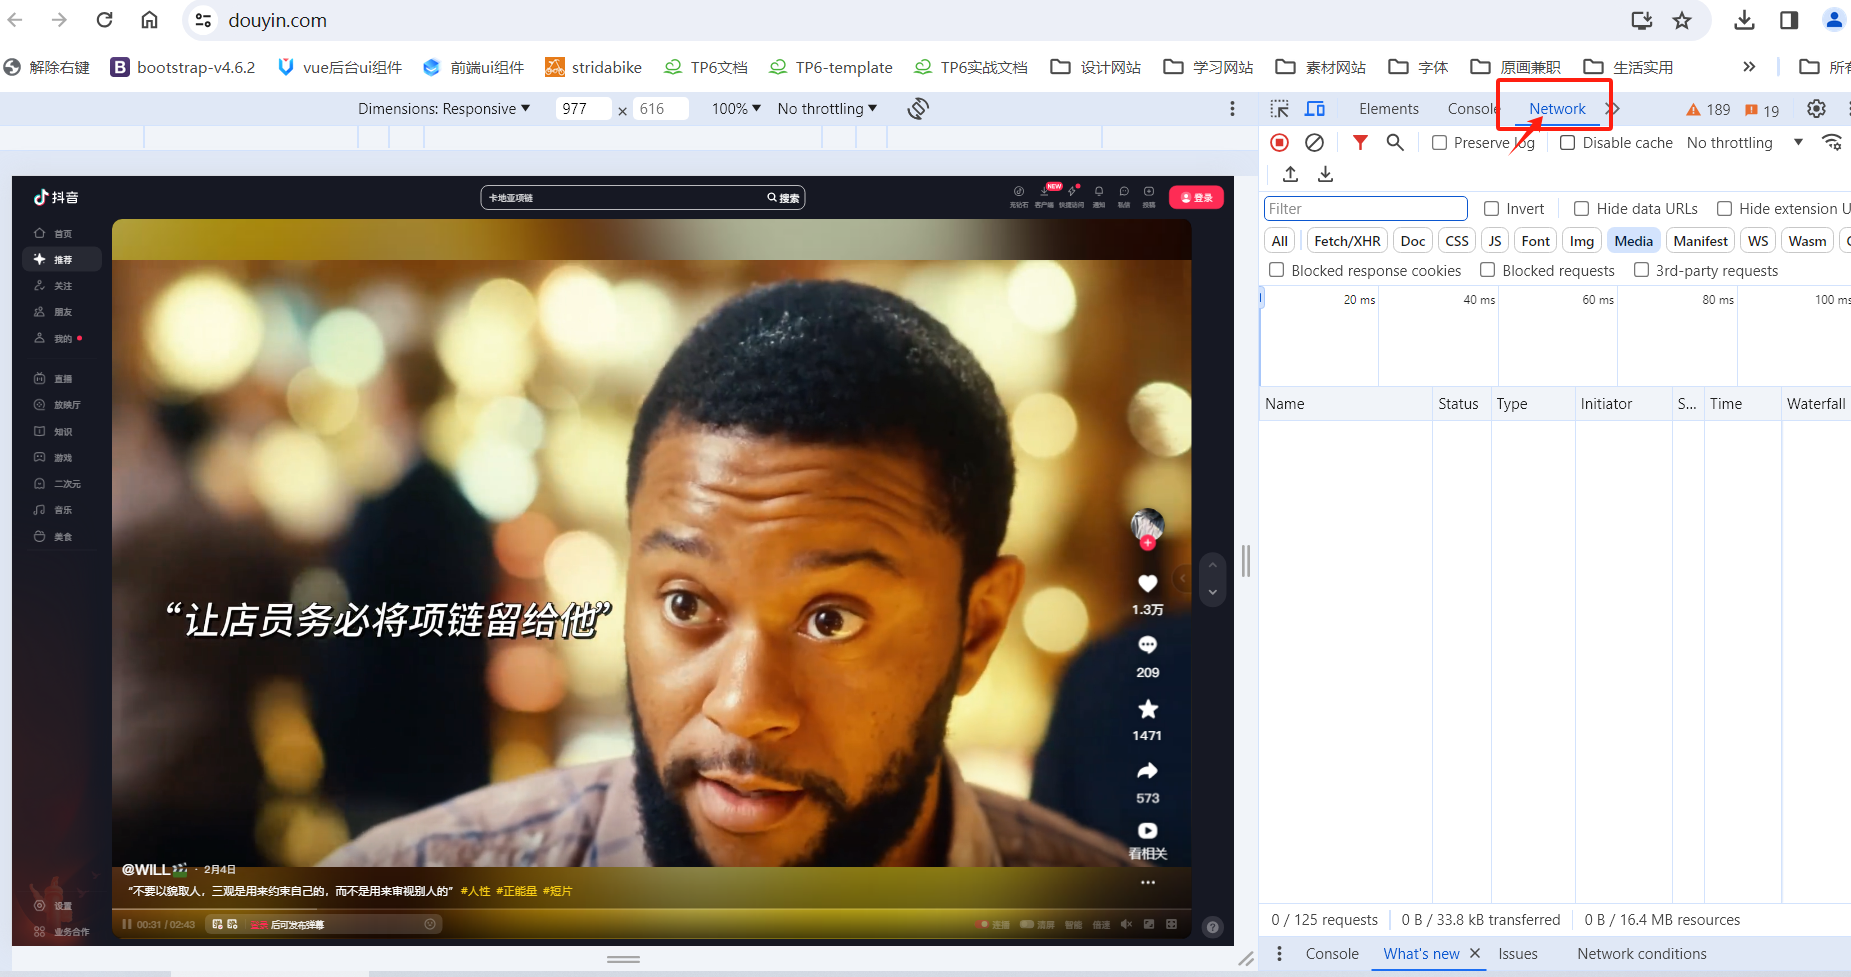Clear the network log
The width and height of the screenshot is (1851, 977).
(1315, 143)
